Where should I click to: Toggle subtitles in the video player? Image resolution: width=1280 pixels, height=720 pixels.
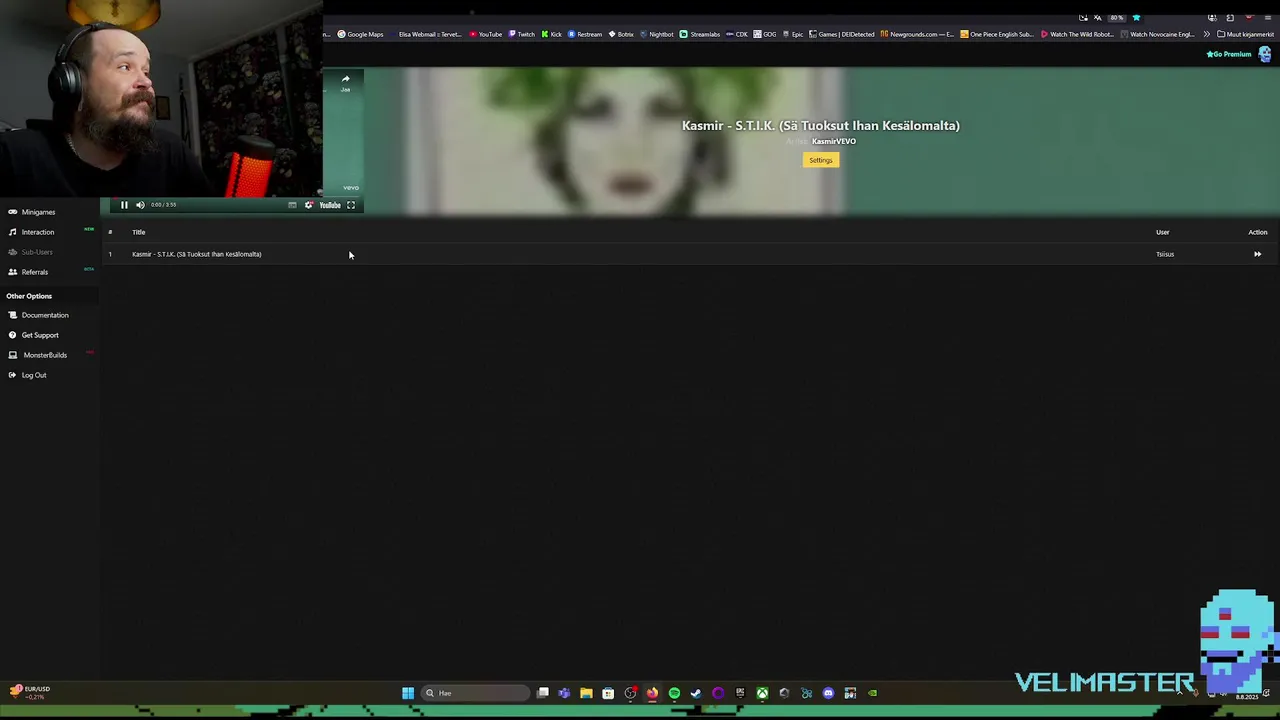click(x=292, y=205)
